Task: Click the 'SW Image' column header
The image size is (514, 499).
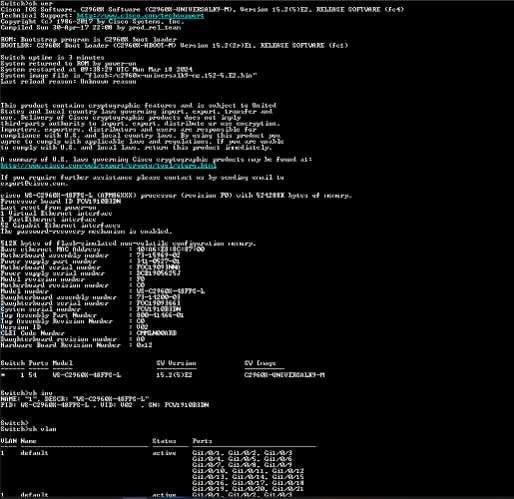Action: (260, 363)
